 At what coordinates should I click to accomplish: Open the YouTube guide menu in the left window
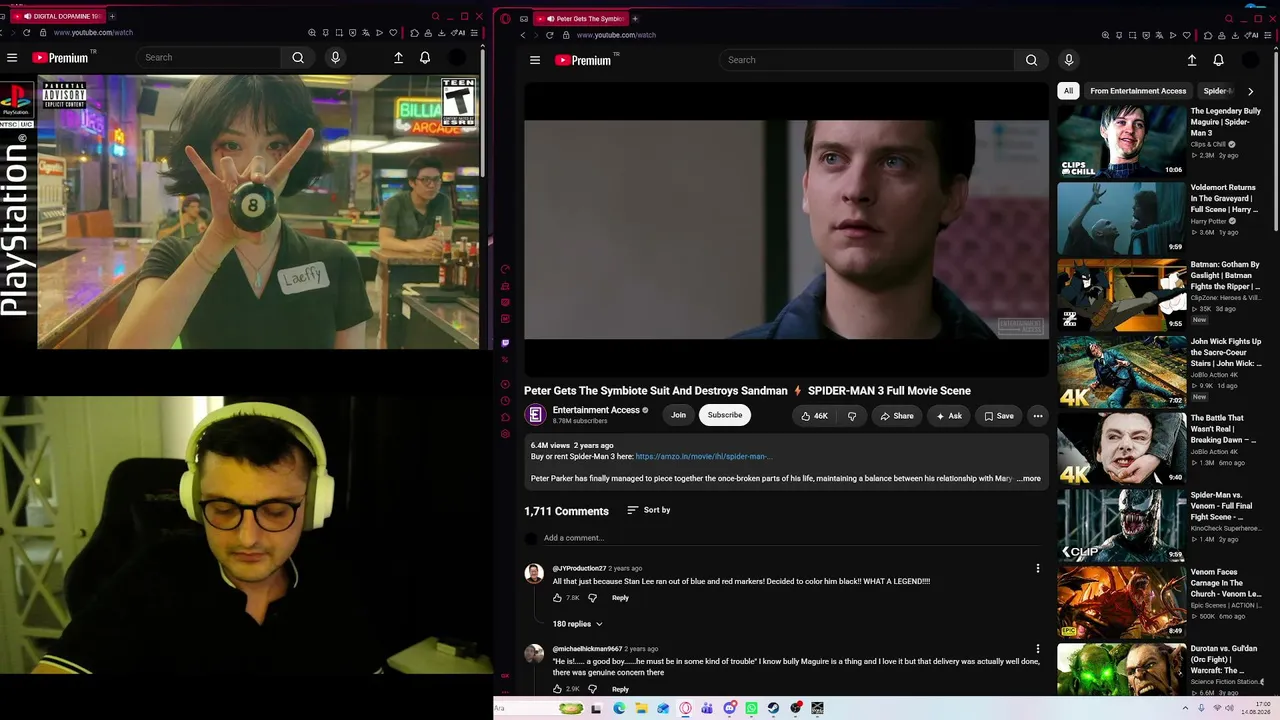click(12, 58)
